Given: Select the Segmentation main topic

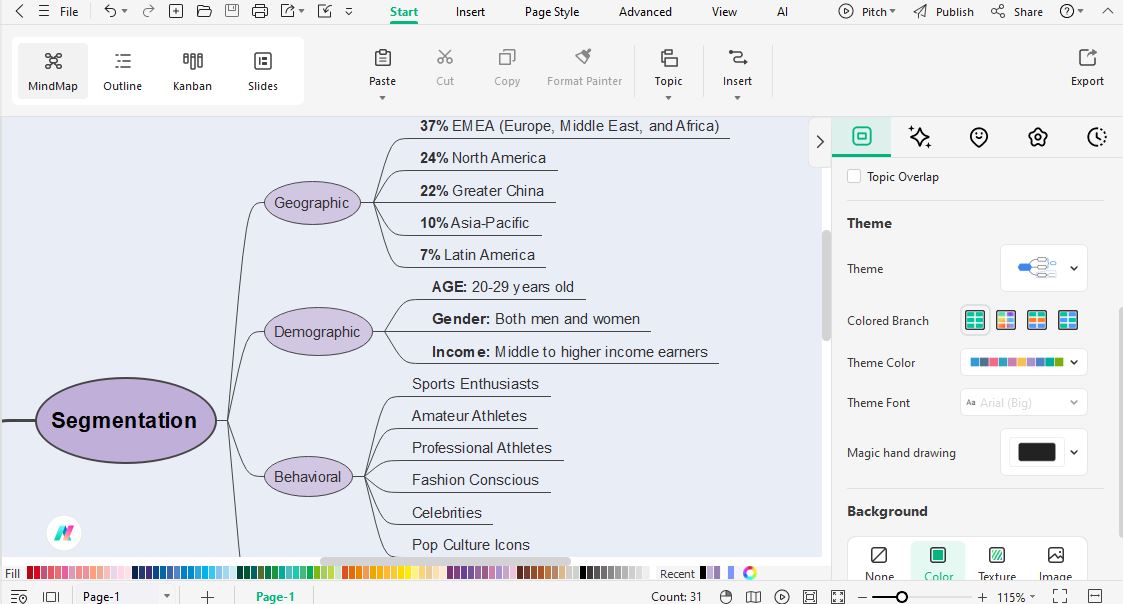Looking at the screenshot, I should [x=125, y=421].
